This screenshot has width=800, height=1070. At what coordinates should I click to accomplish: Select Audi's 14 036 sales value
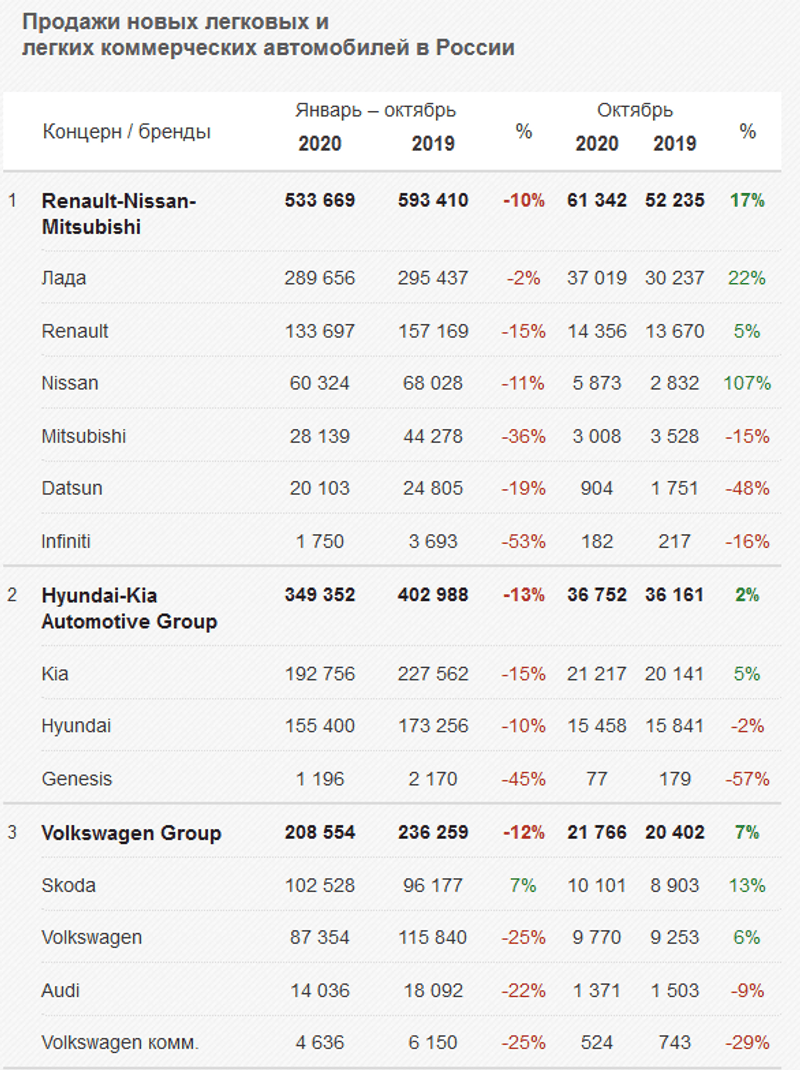click(x=319, y=991)
